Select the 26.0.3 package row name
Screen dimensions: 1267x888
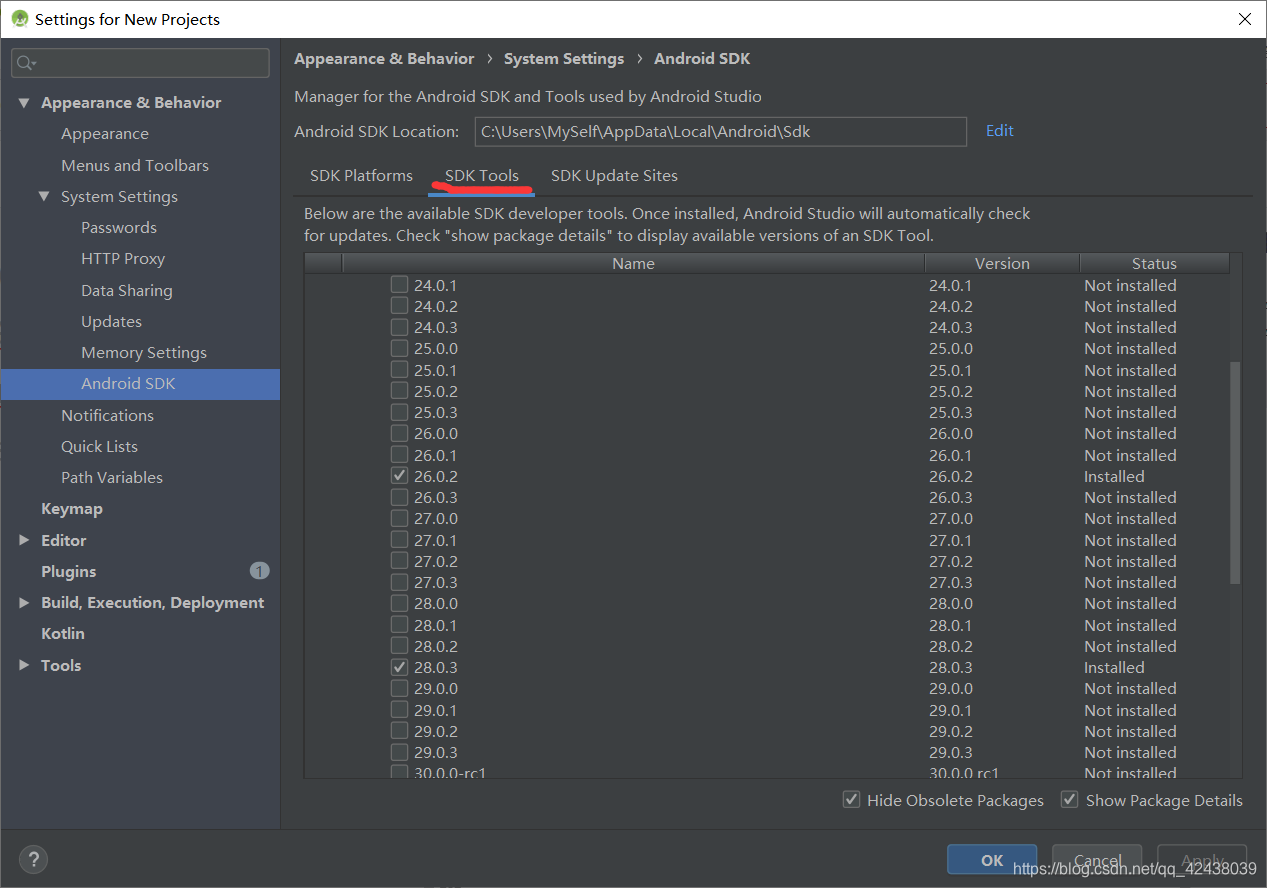[x=436, y=497]
